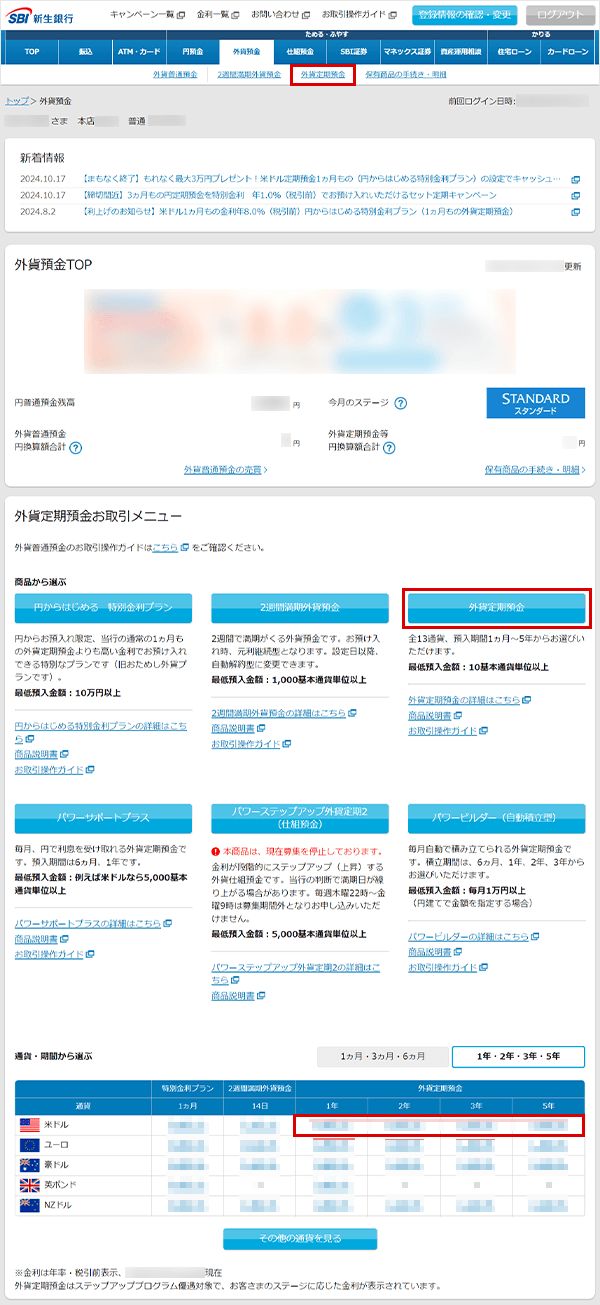
Task: Go to the TOP navigation tab
Action: [32, 50]
